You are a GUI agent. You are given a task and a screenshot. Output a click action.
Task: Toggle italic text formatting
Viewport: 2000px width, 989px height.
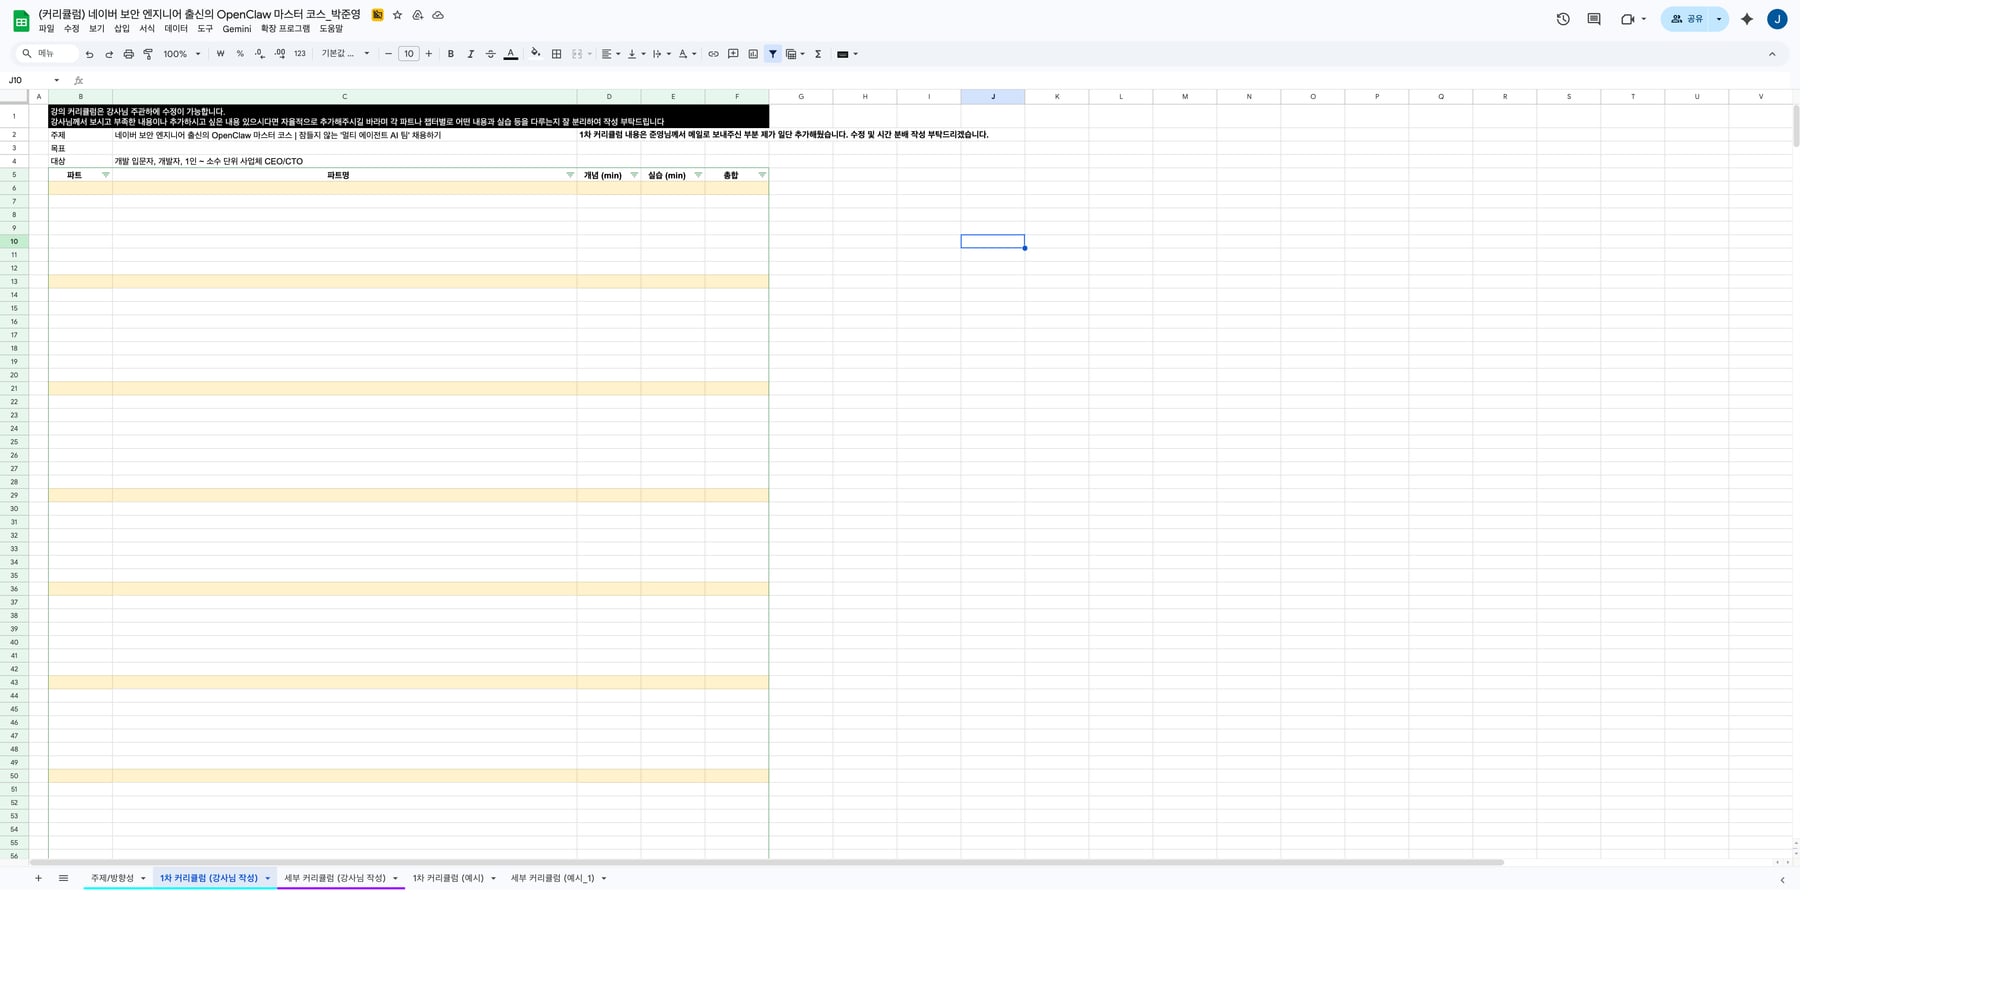470,54
